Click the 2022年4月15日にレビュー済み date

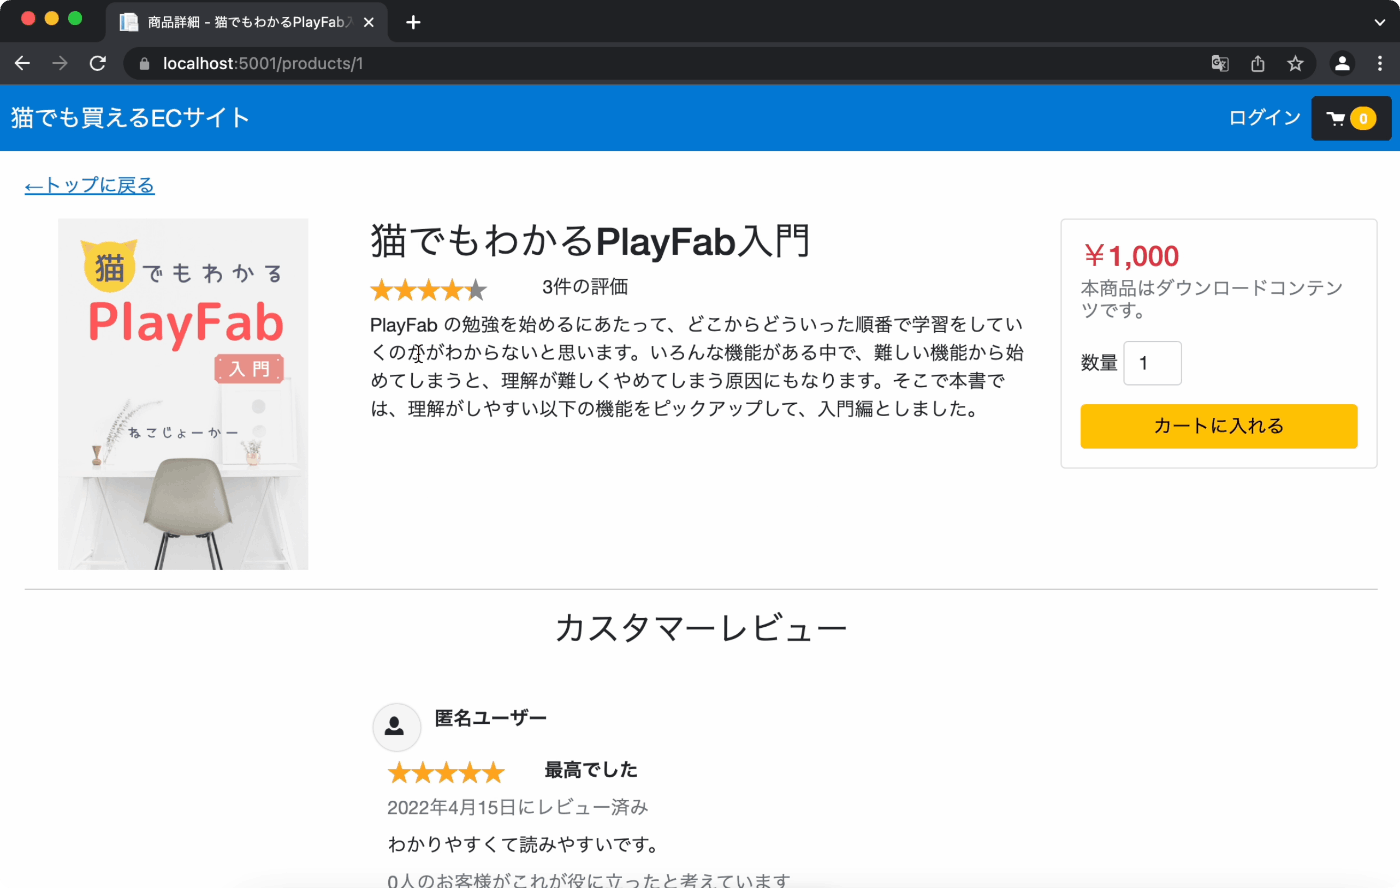coord(518,807)
